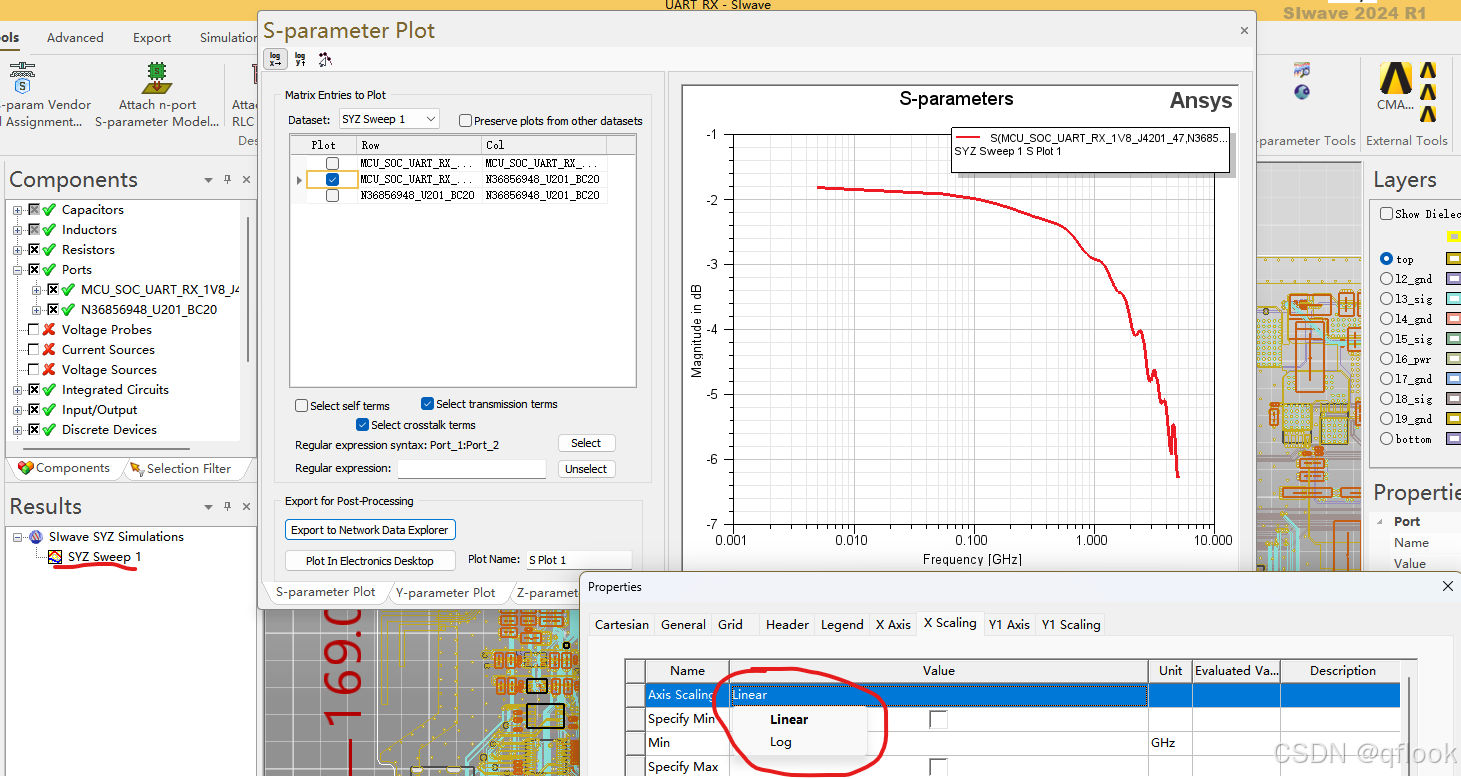Screen dimensions: 1461x779
Task: Collapse SIwave SYZ Simulations node
Action: pos(17,537)
